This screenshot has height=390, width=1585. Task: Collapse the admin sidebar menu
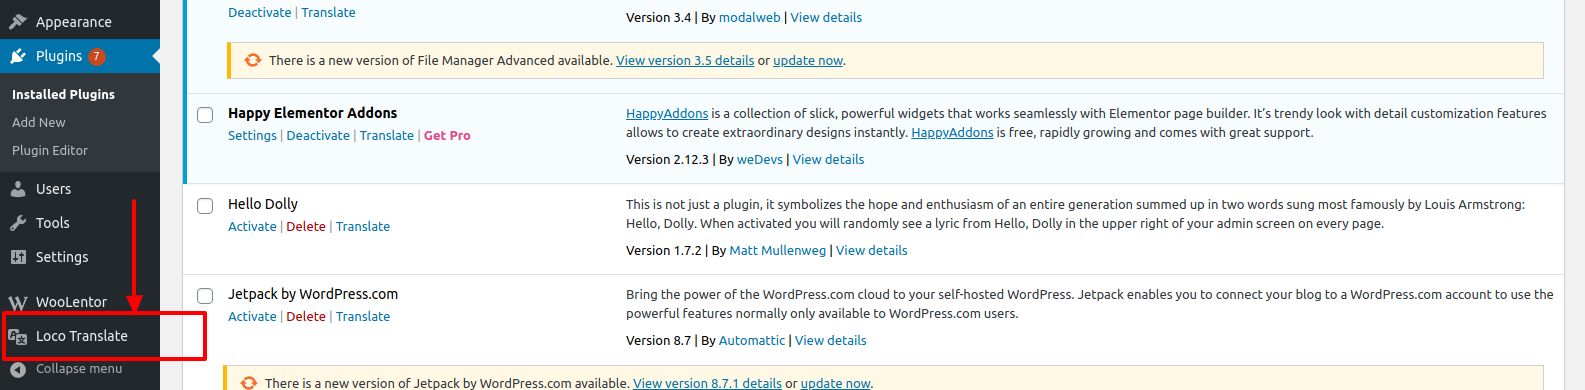click(80, 369)
